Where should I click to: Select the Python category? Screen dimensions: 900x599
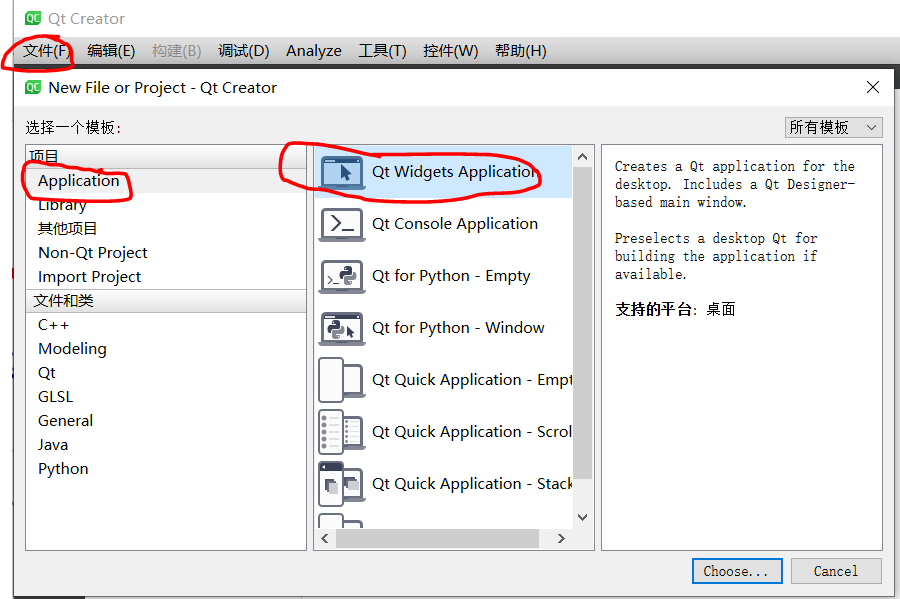[63, 468]
